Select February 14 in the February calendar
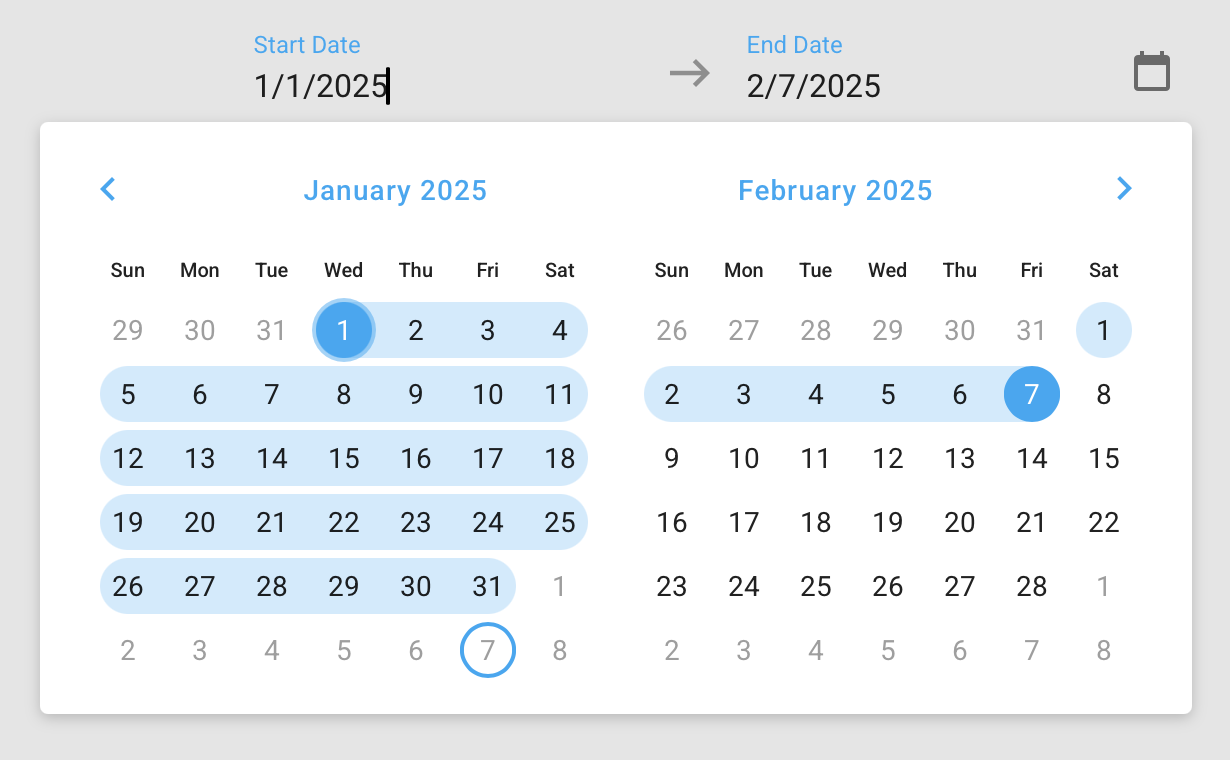1230x760 pixels. 1032,458
